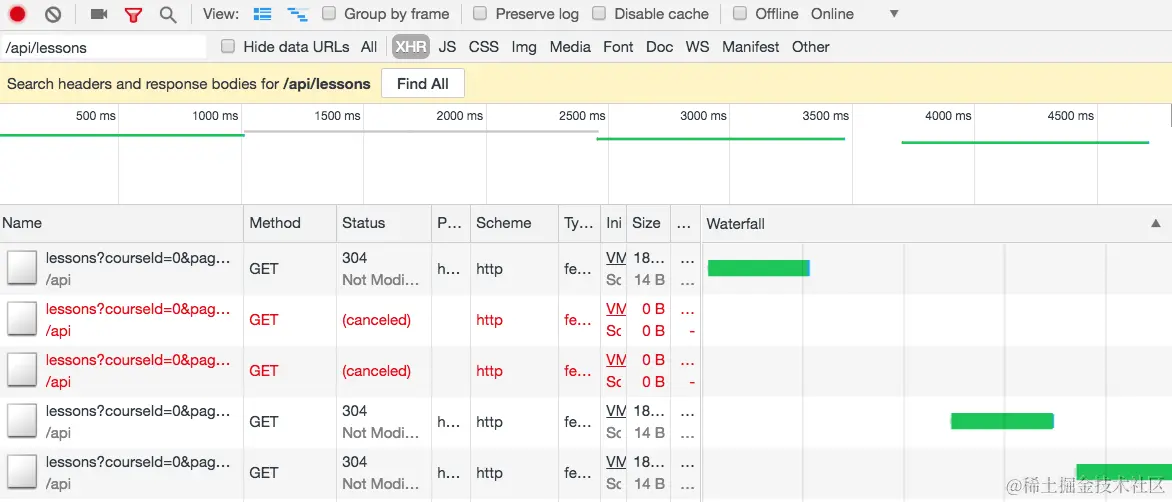
Task: Open search with the magnifier icon
Action: tap(168, 14)
